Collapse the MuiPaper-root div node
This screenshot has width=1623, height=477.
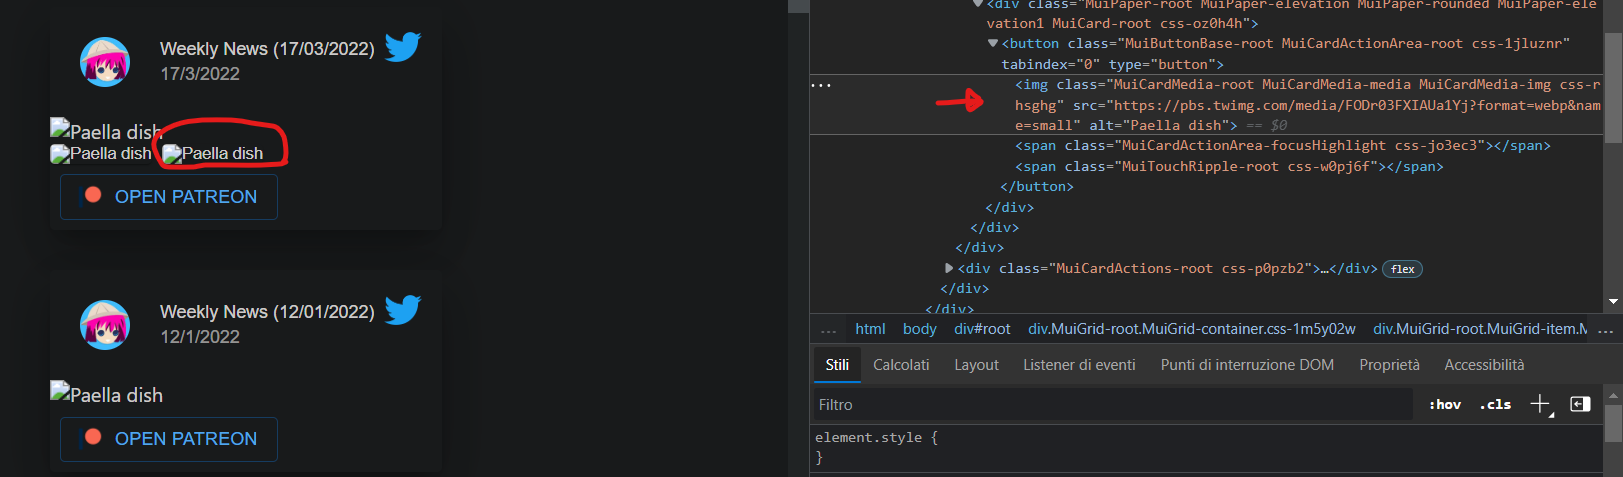(x=978, y=4)
